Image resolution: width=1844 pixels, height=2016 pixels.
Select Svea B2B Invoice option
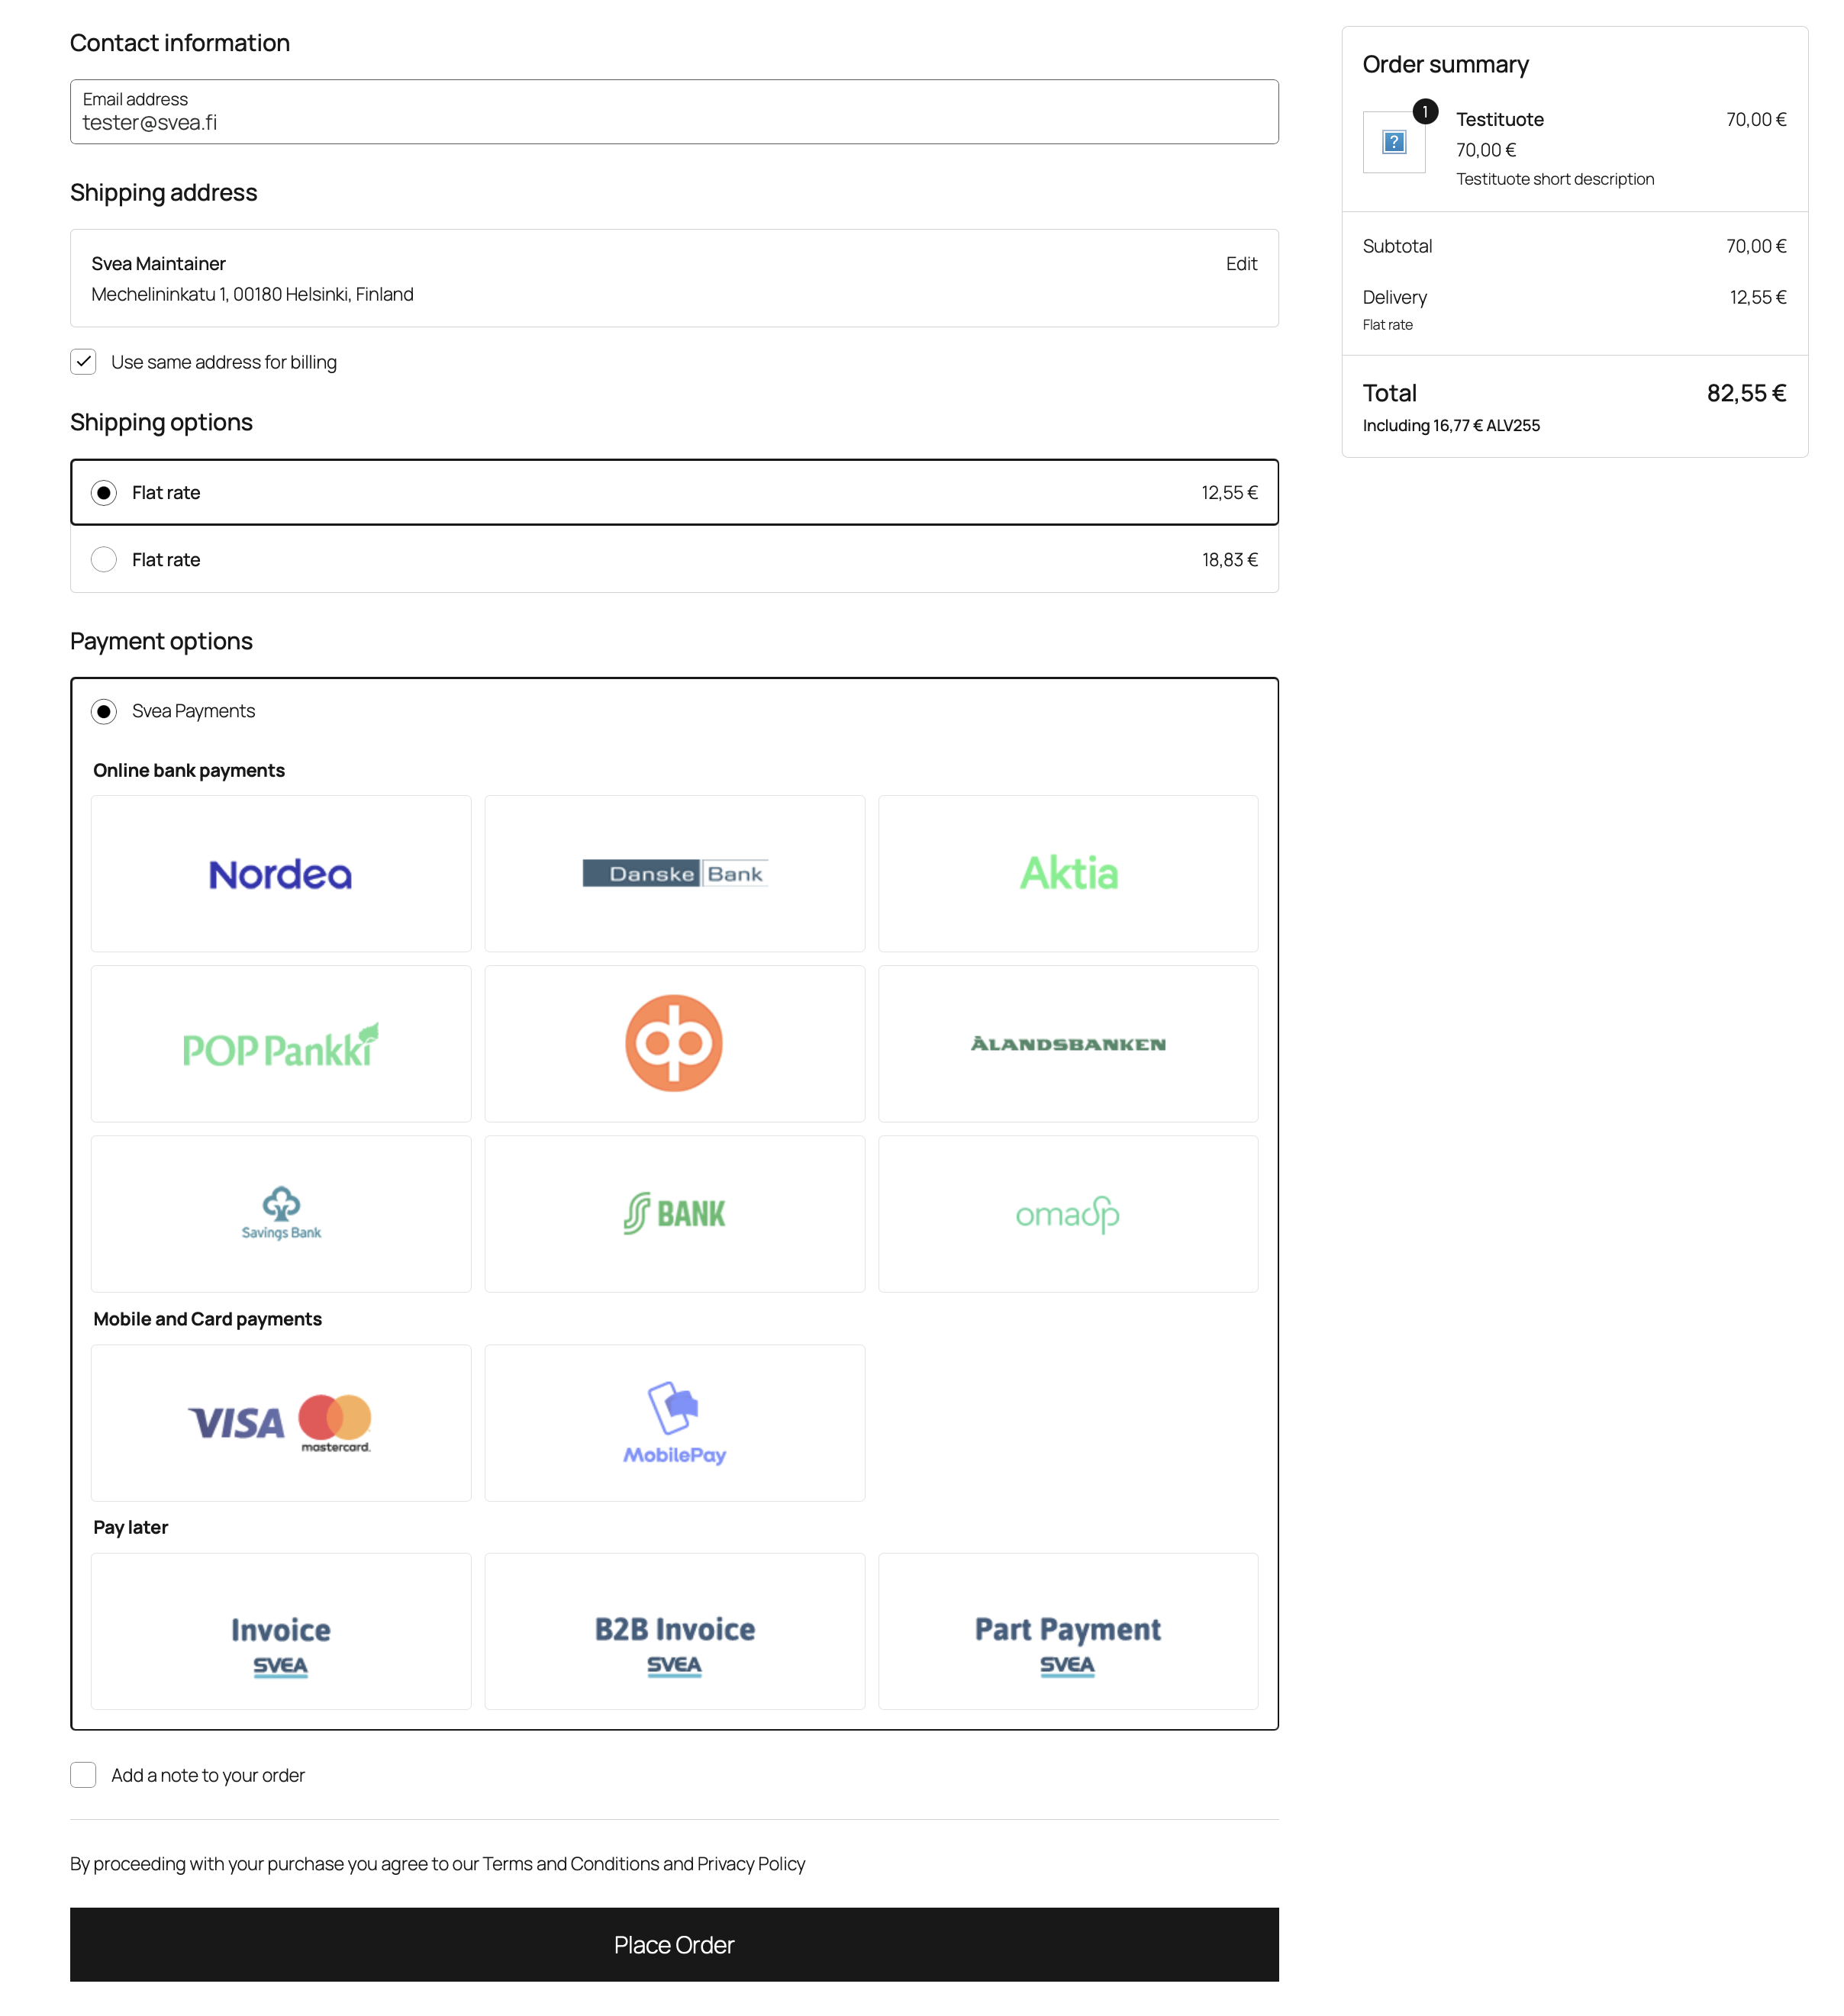pyautogui.click(x=675, y=1631)
